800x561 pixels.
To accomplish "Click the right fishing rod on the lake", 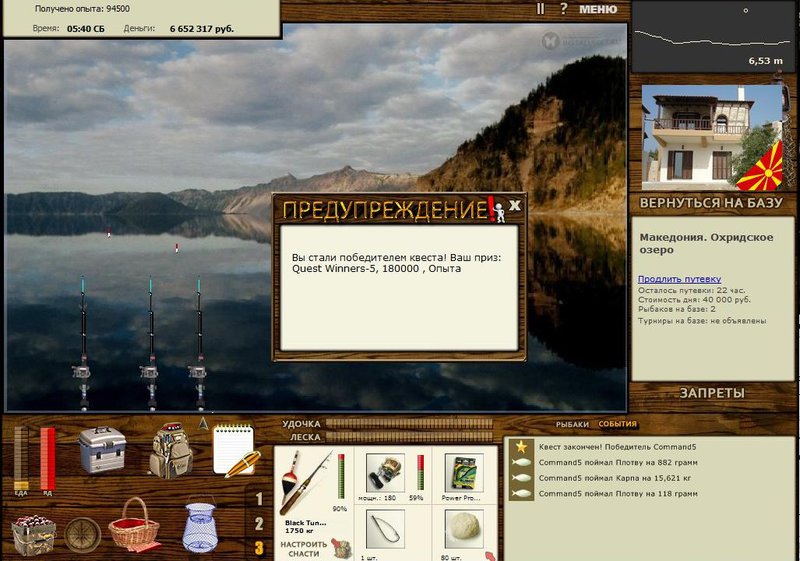I will pyautogui.click(x=199, y=343).
